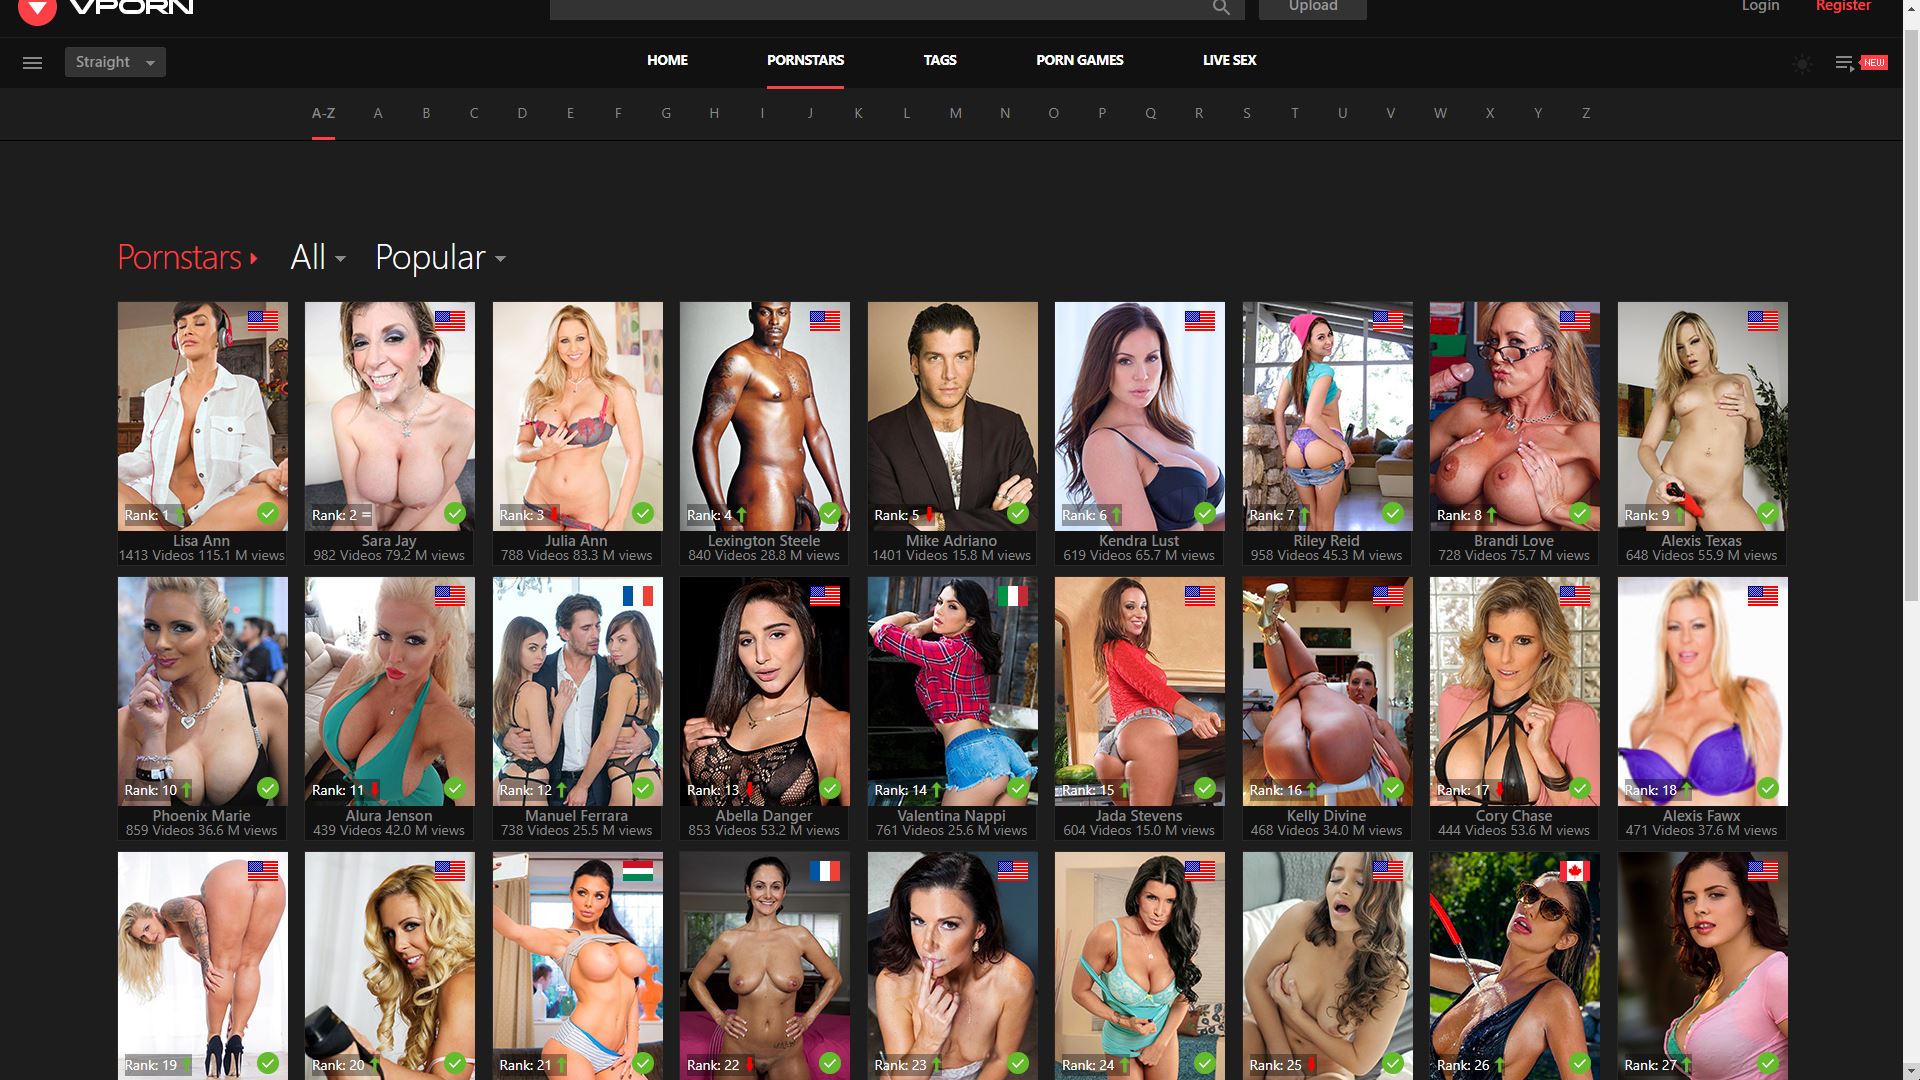Click the Upload button

(x=1312, y=7)
